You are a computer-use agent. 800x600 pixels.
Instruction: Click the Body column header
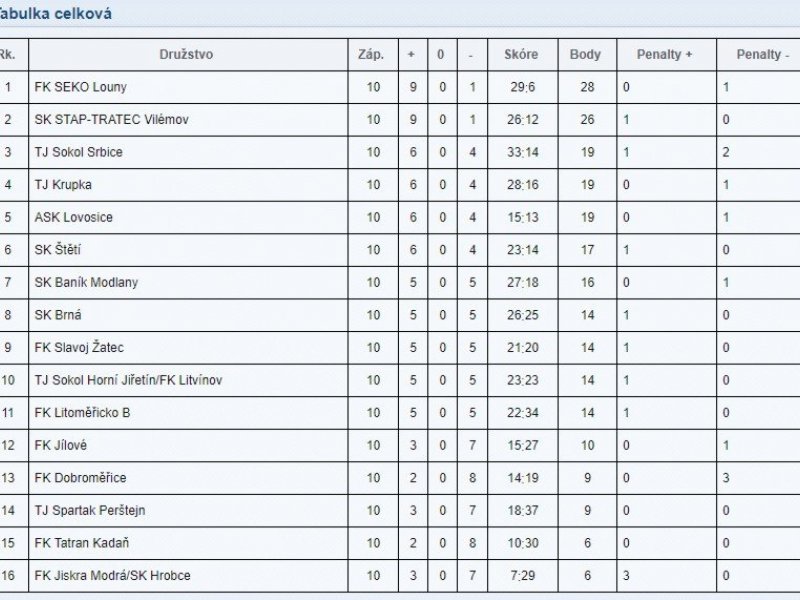coord(585,55)
